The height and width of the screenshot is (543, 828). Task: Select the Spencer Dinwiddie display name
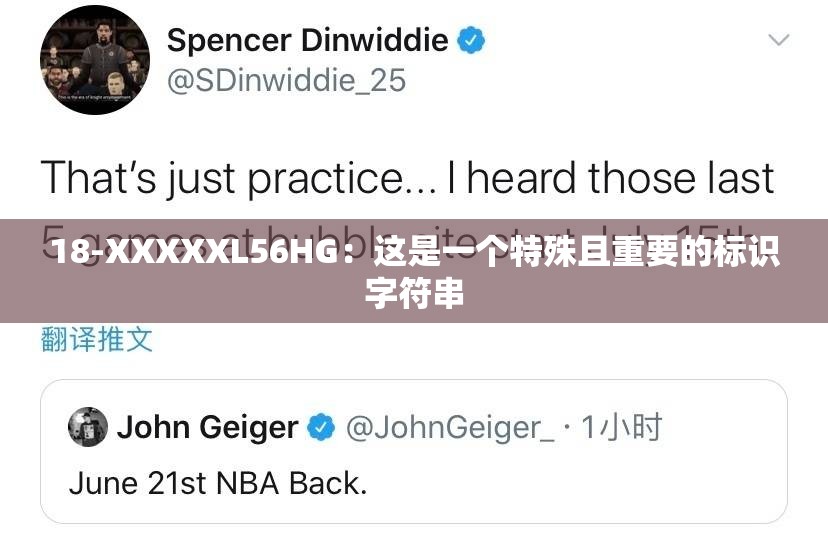tap(307, 40)
